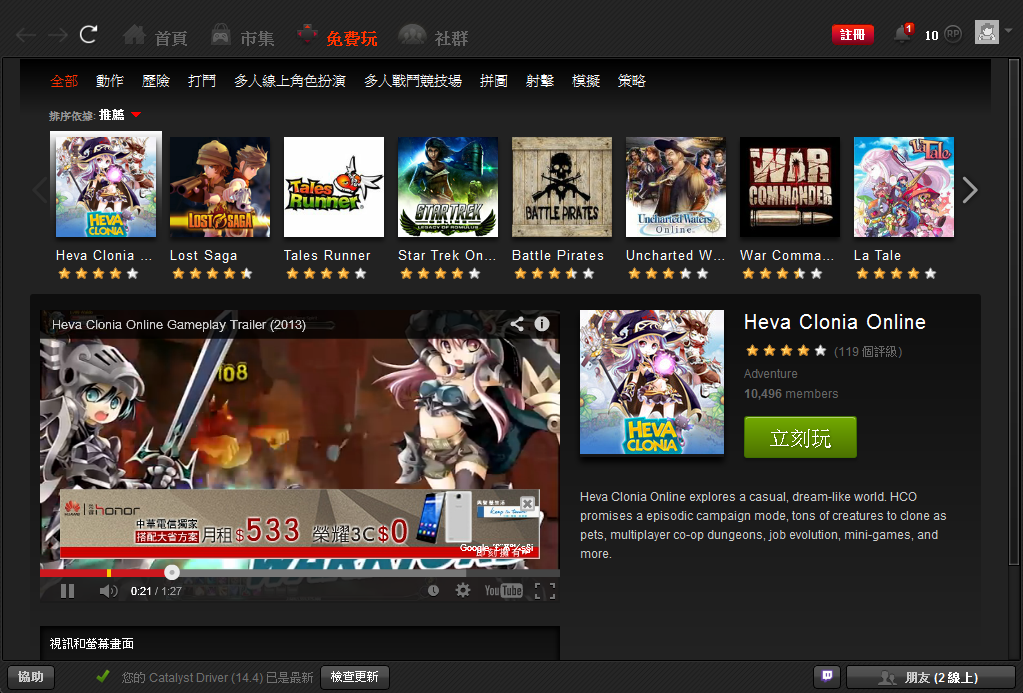This screenshot has height=693, width=1023.
Task: Click the 視訊和螢幕畫面 section header
Action: click(92, 644)
